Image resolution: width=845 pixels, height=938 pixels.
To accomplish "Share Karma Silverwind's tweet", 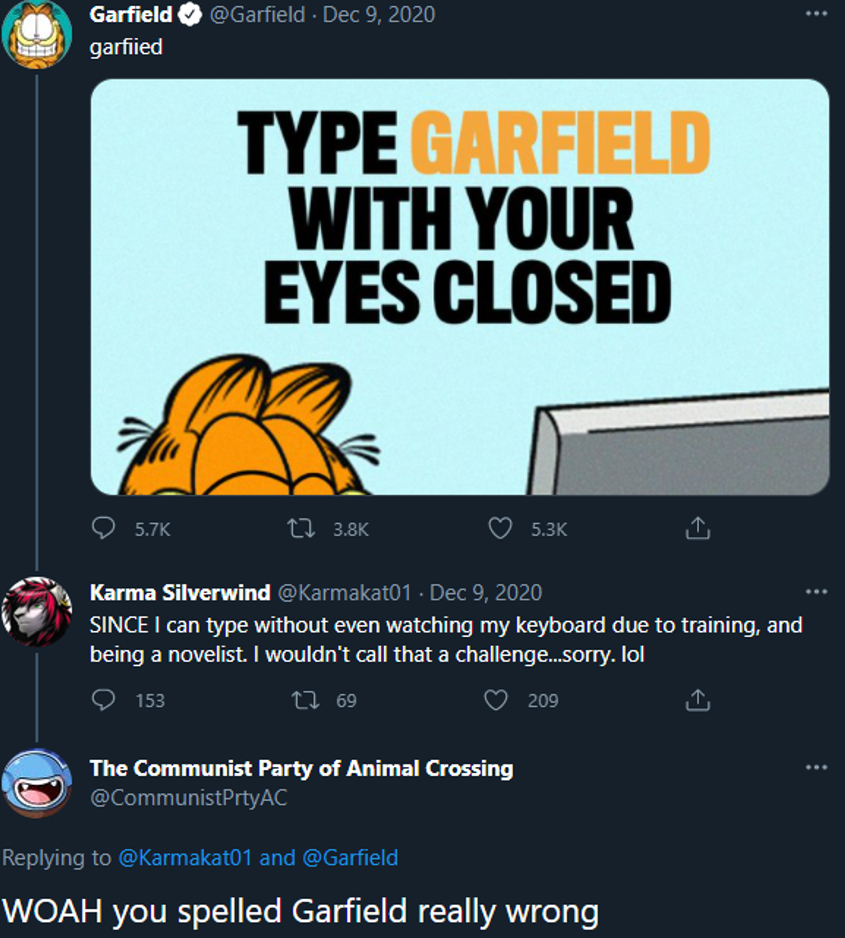I will click(x=697, y=700).
